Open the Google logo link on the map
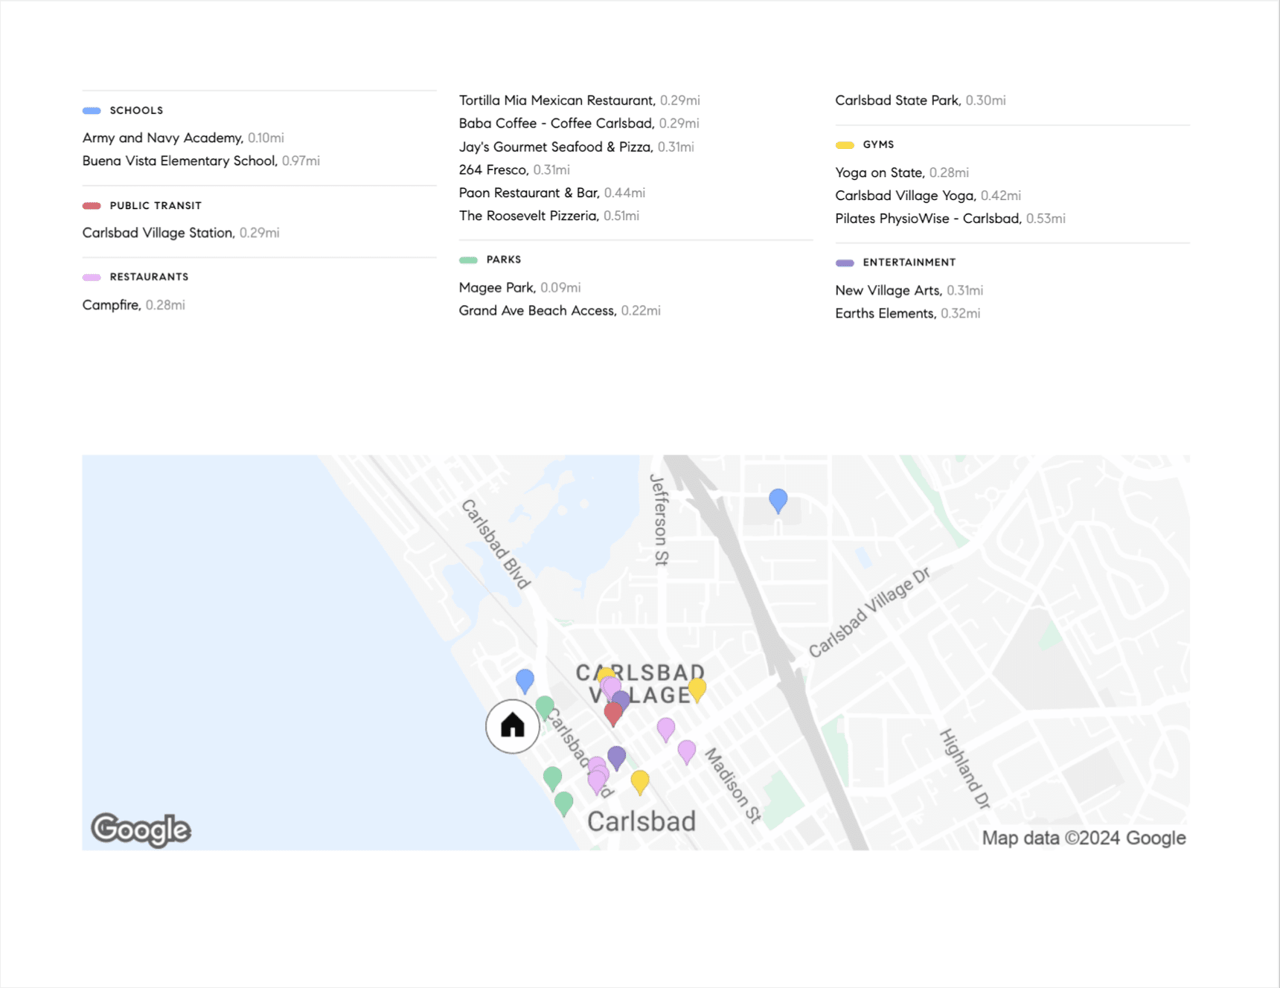The image size is (1280, 988). tap(141, 830)
